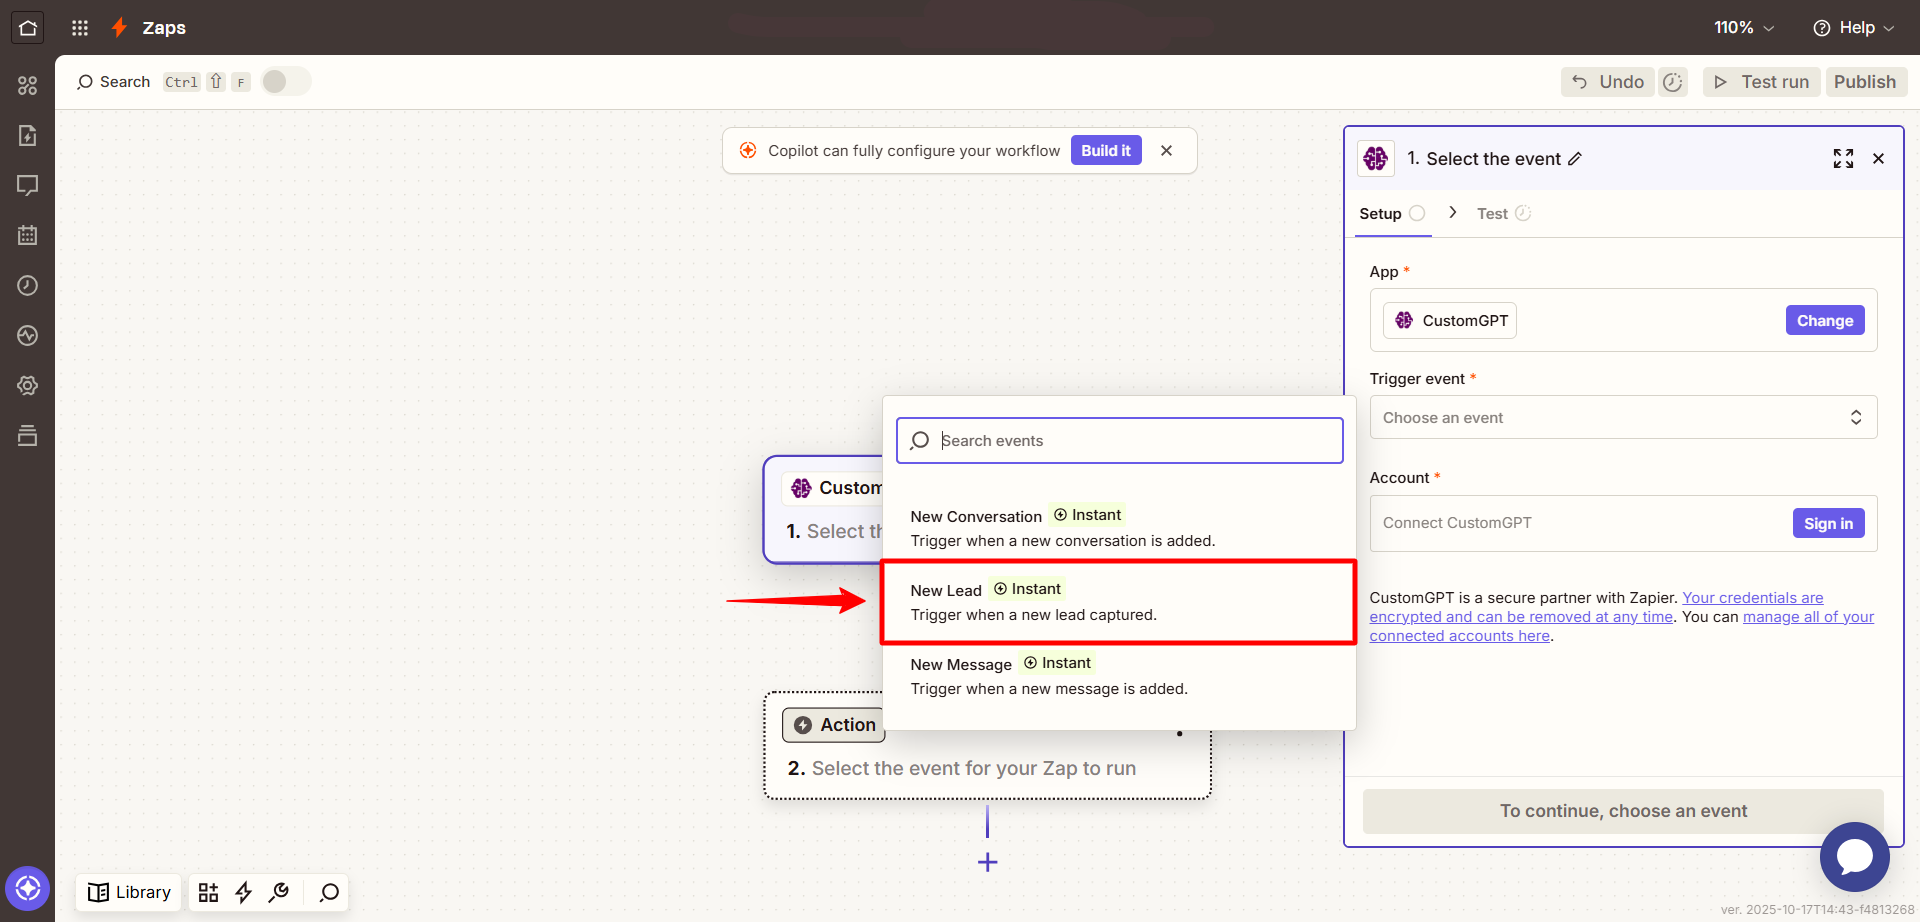Open the apps grid menu

point(80,28)
